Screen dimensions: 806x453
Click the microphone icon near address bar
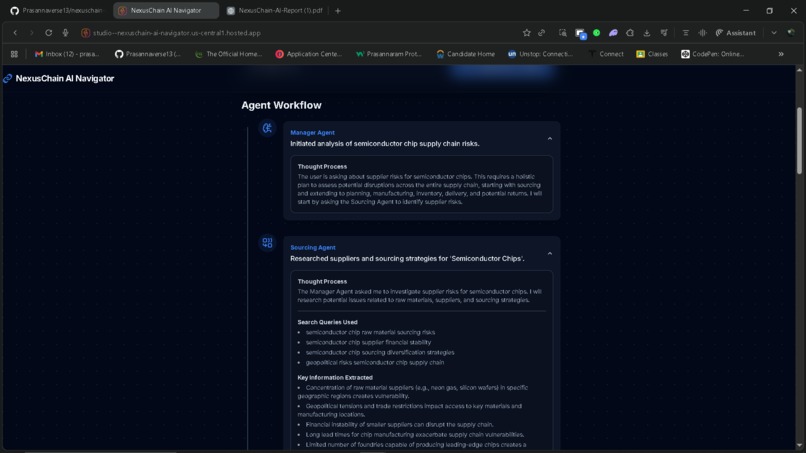65,33
